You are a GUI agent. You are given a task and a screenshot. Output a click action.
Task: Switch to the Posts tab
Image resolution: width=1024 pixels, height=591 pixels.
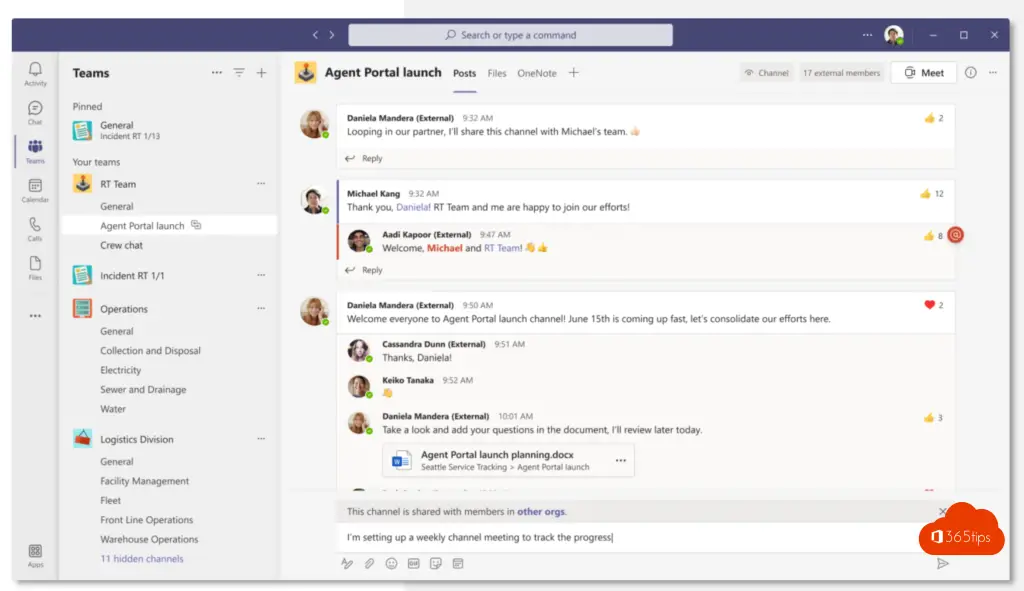[x=464, y=73]
